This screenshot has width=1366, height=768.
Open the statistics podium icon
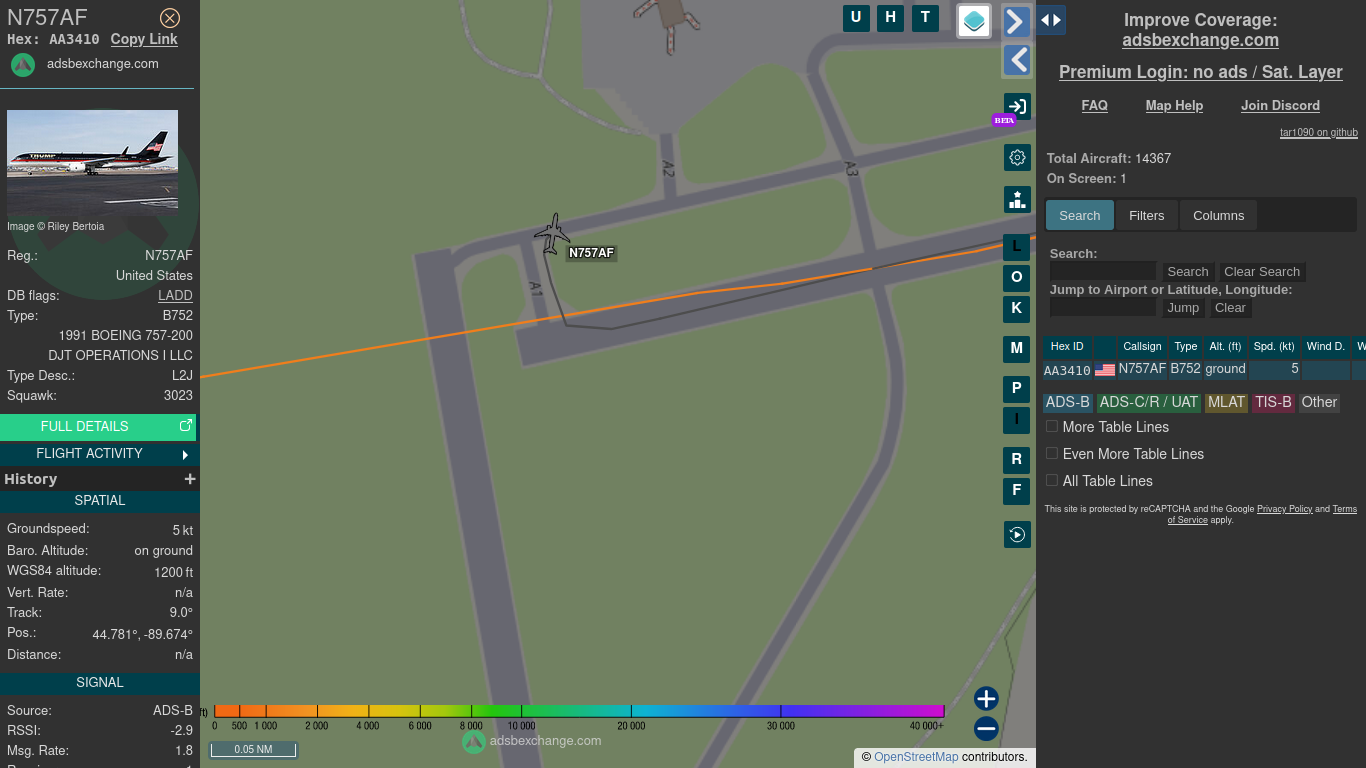[x=1017, y=199]
